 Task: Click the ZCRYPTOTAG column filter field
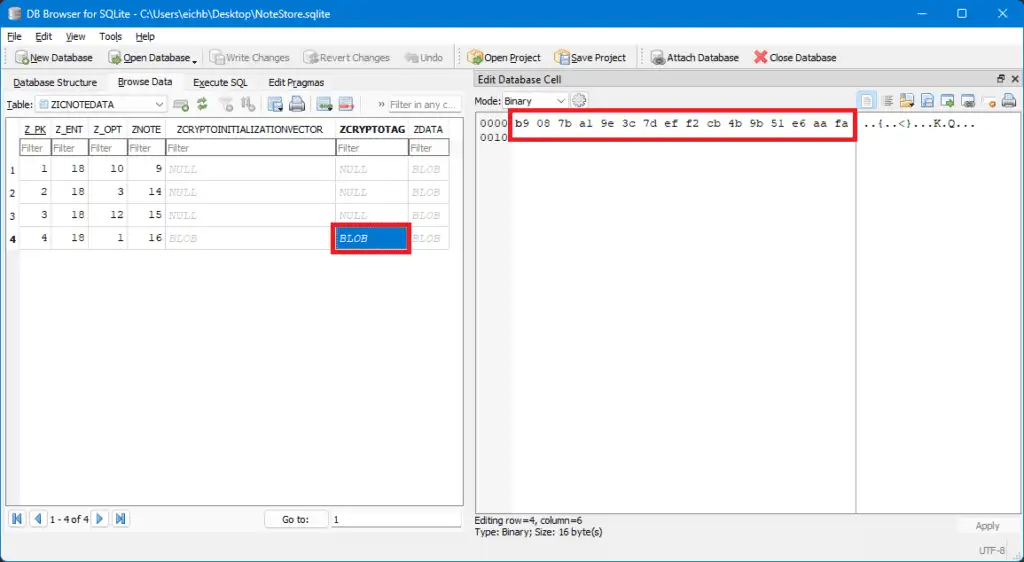372,148
